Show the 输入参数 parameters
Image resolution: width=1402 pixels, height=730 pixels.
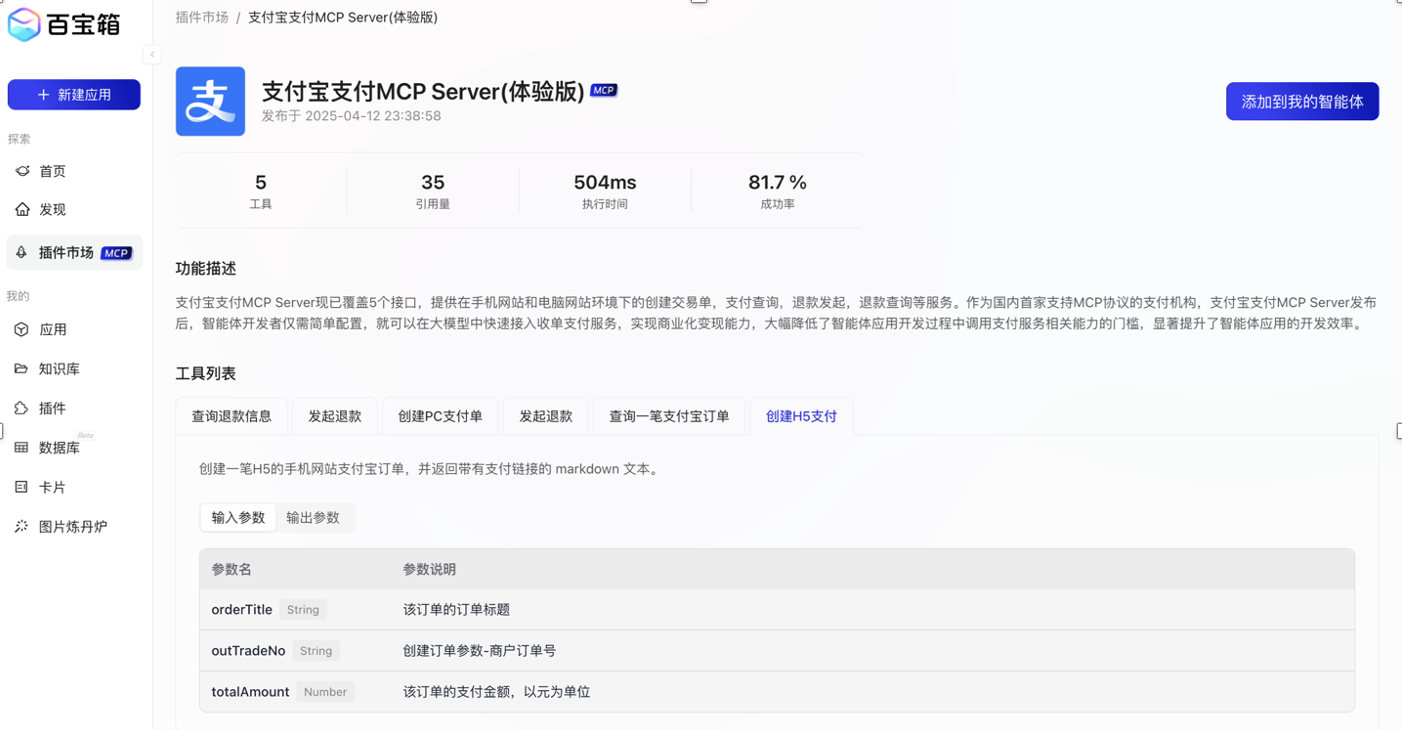[x=238, y=517]
